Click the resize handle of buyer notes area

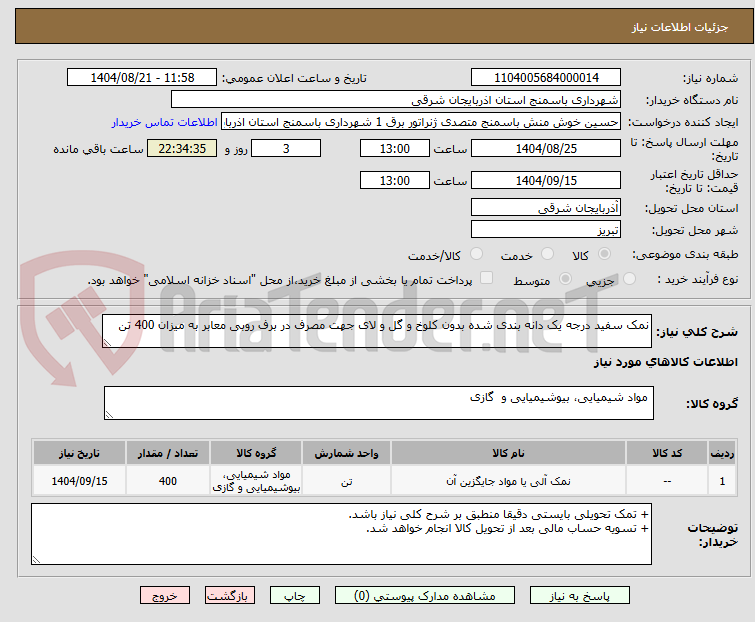(x=37, y=559)
